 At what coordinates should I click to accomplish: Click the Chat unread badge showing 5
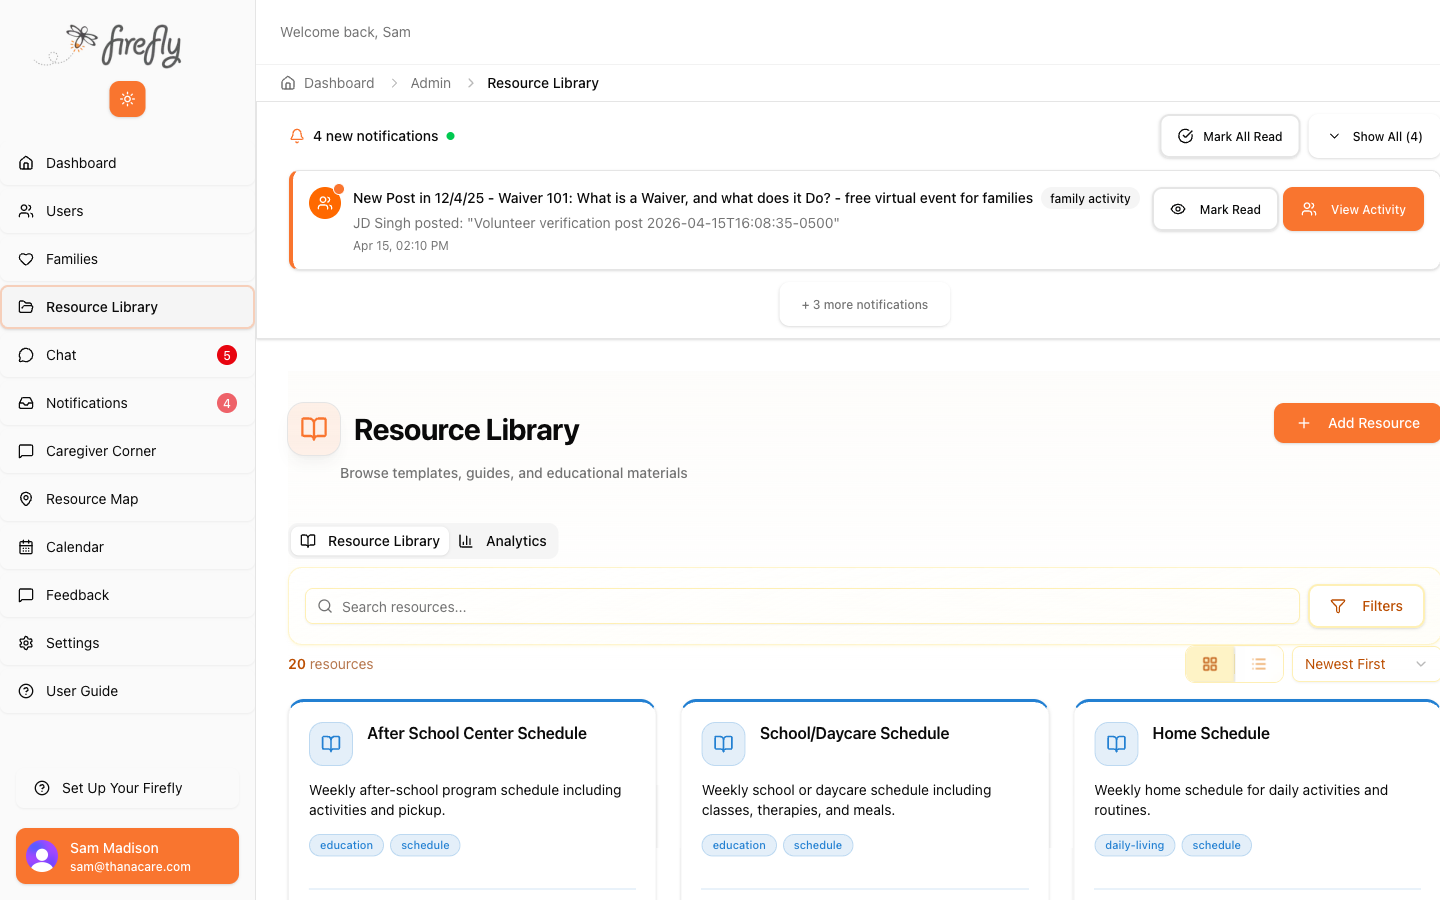227,355
